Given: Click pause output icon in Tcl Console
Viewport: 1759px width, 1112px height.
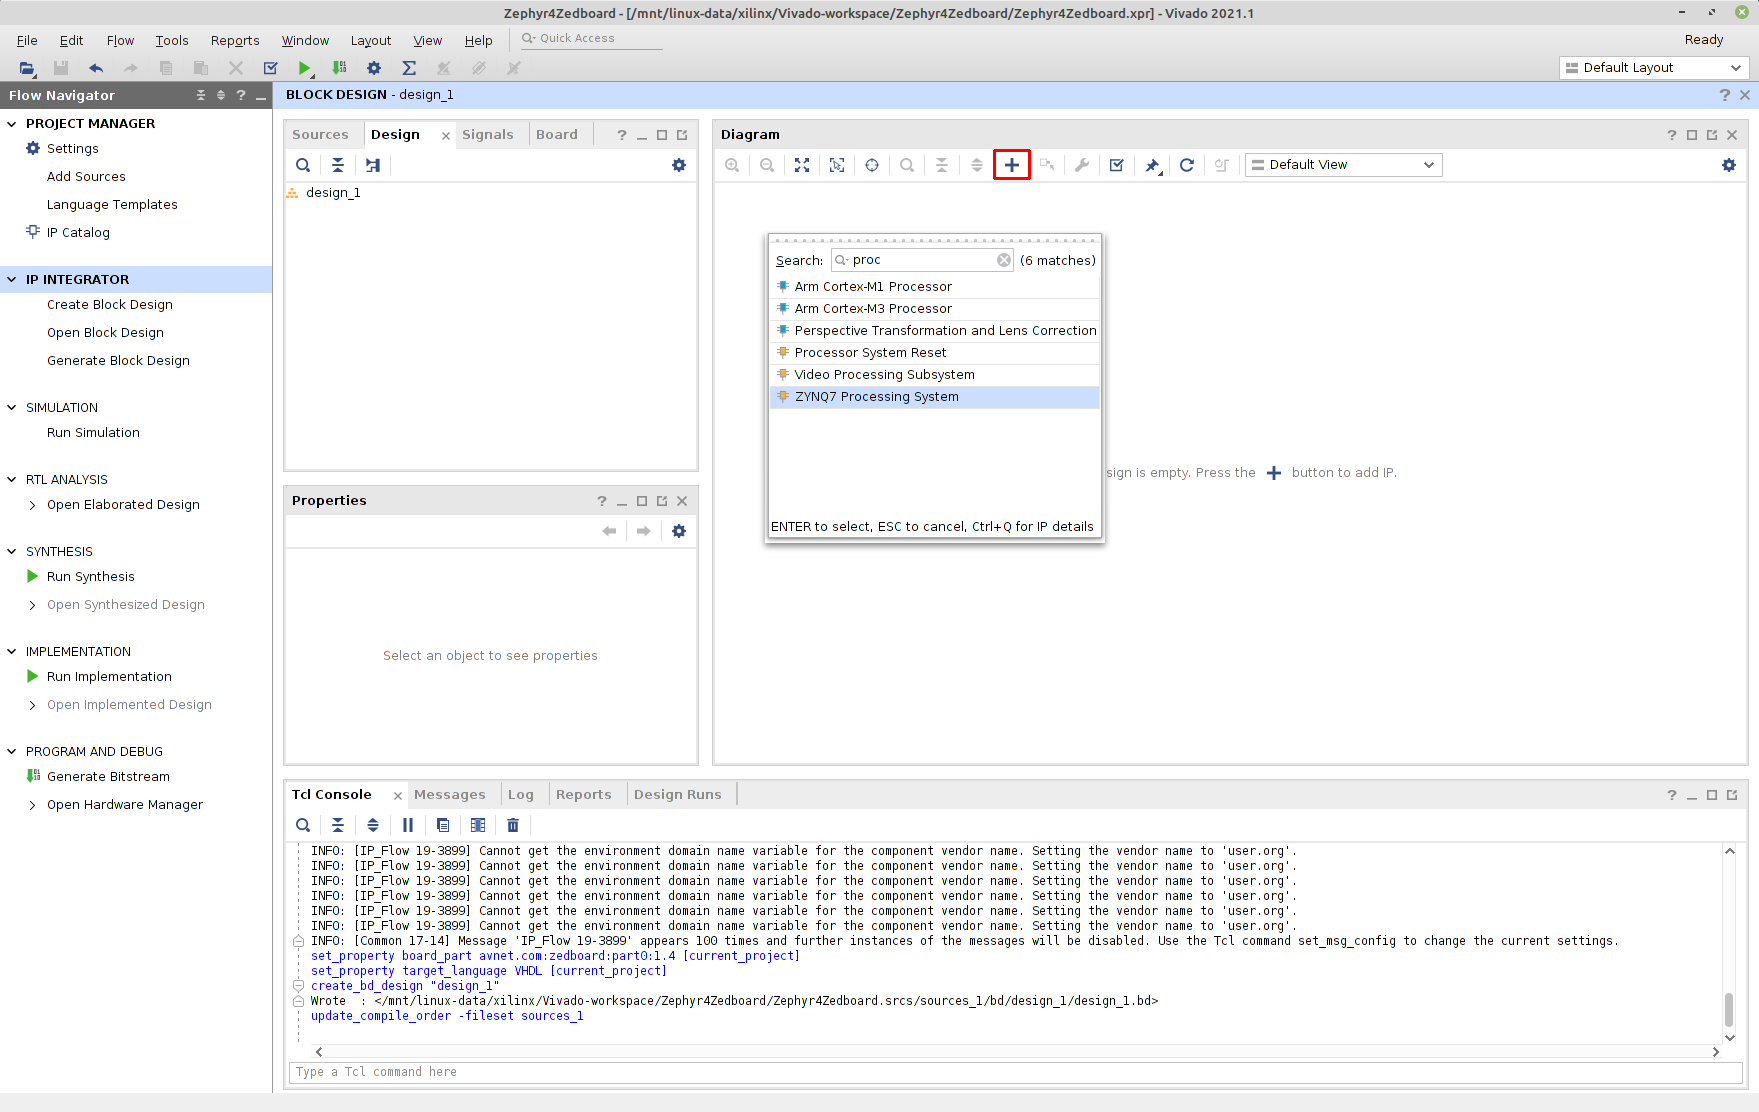Looking at the screenshot, I should pos(408,825).
